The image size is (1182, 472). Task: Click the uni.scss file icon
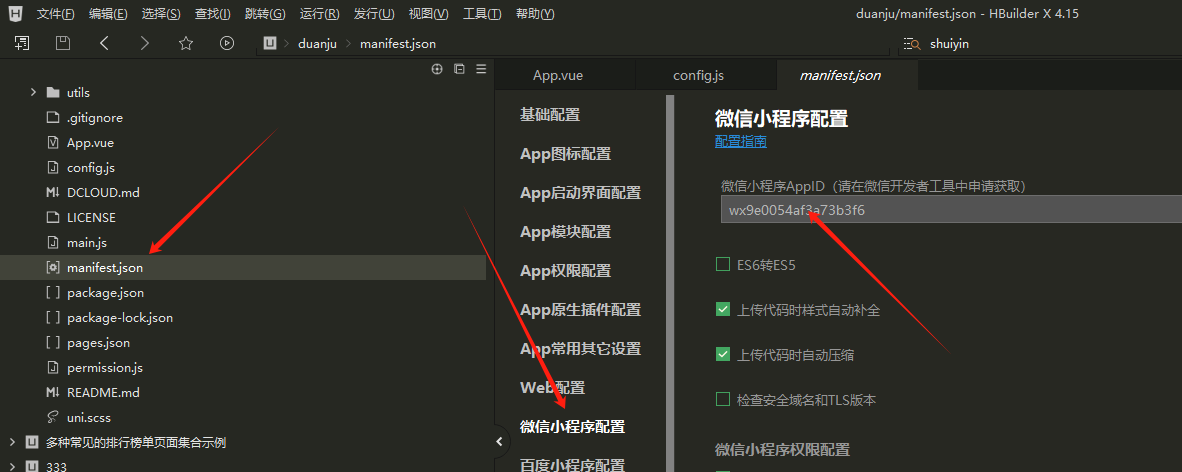pos(53,417)
